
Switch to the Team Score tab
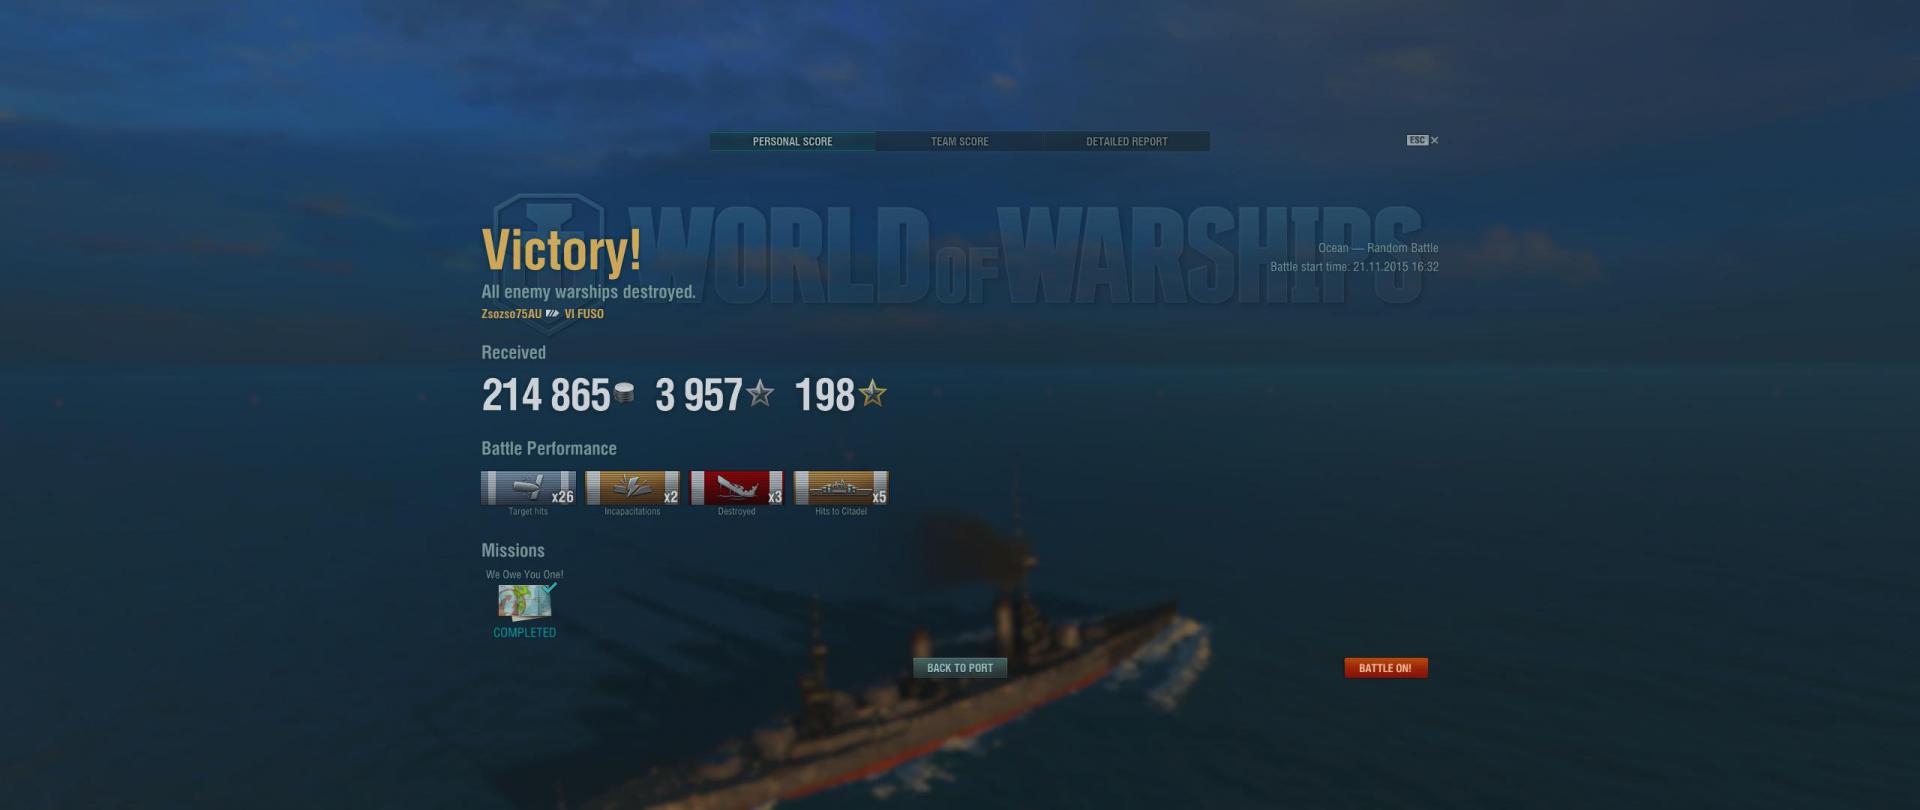[960, 142]
